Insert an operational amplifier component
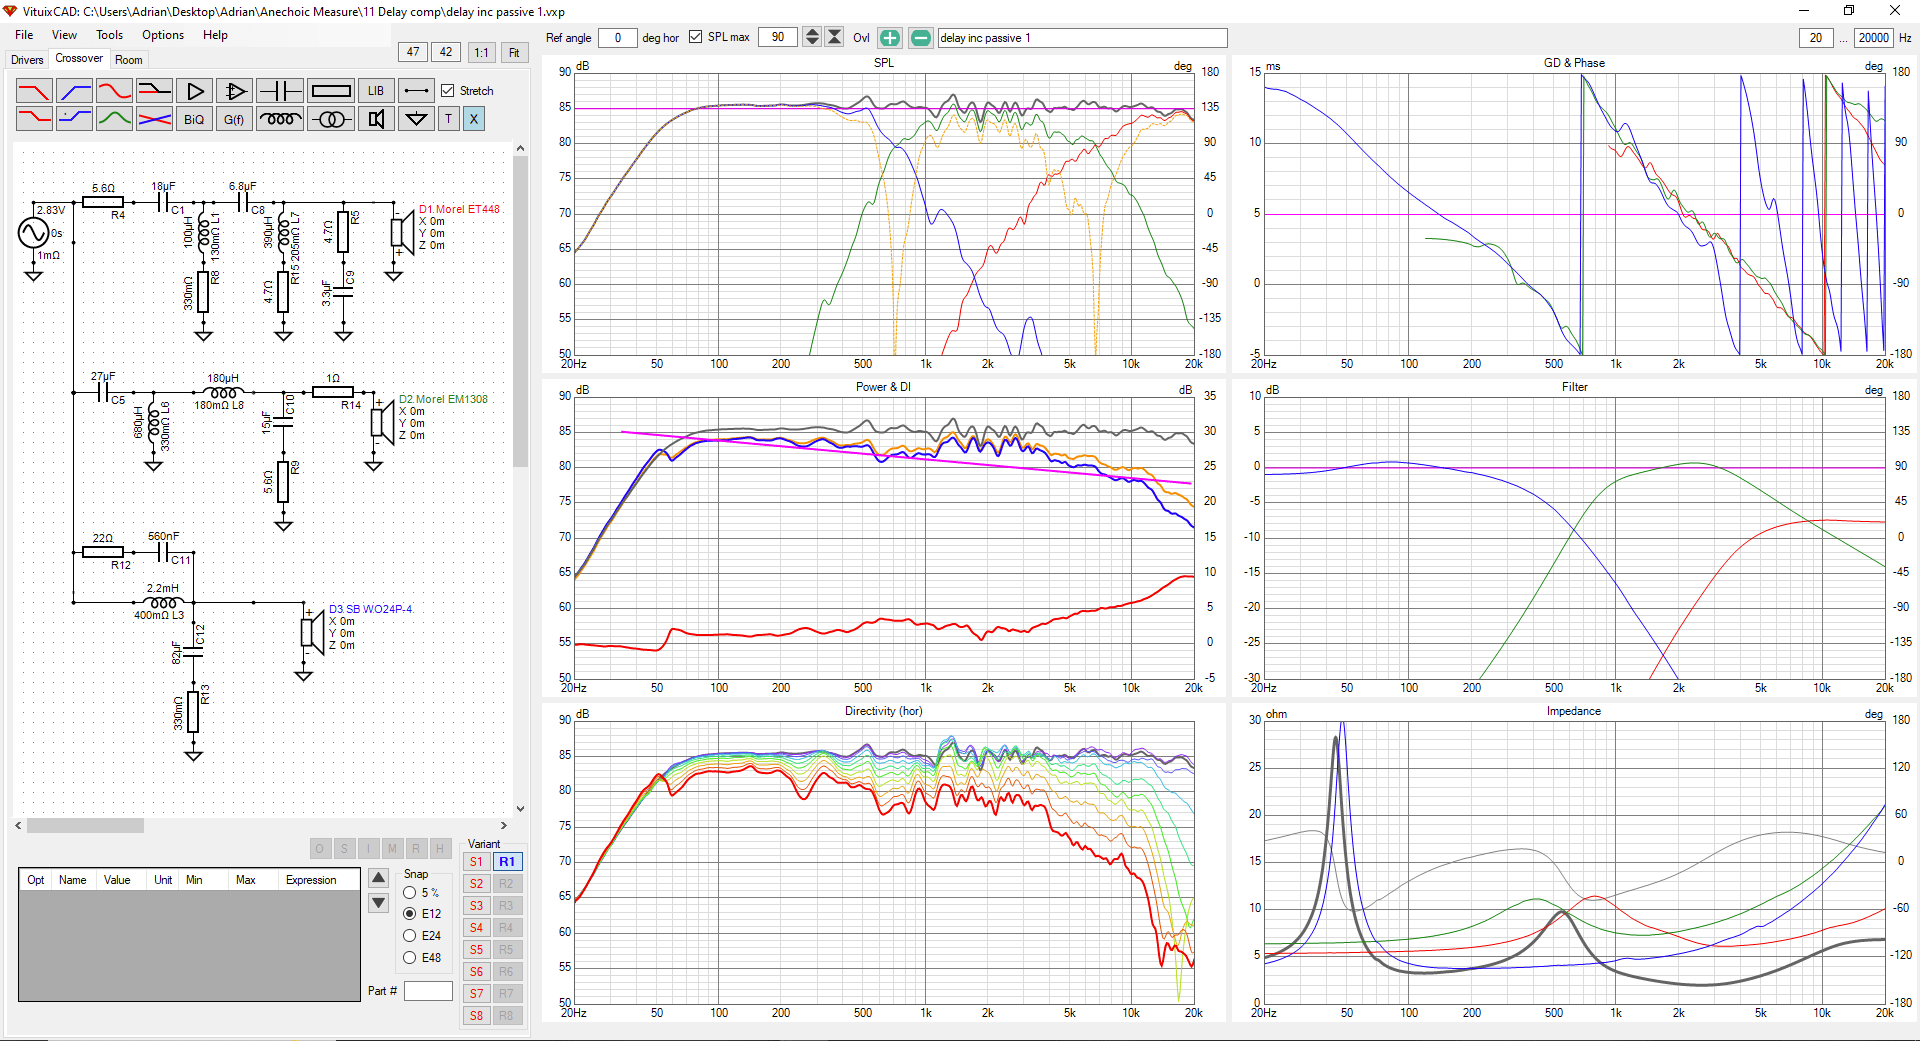 [x=234, y=91]
